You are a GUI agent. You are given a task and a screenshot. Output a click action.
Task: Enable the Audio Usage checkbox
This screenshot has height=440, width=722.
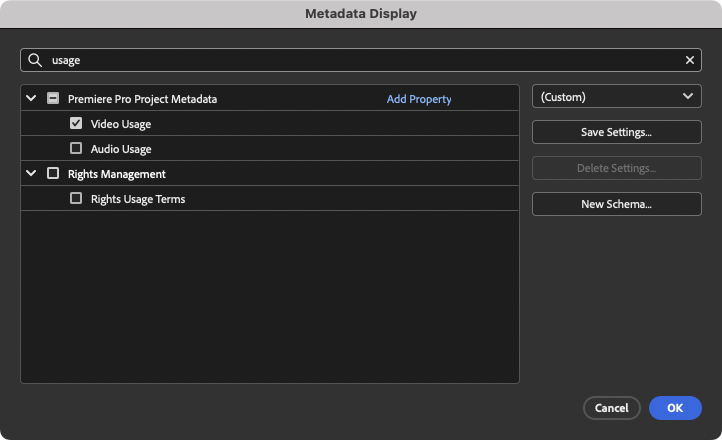76,148
